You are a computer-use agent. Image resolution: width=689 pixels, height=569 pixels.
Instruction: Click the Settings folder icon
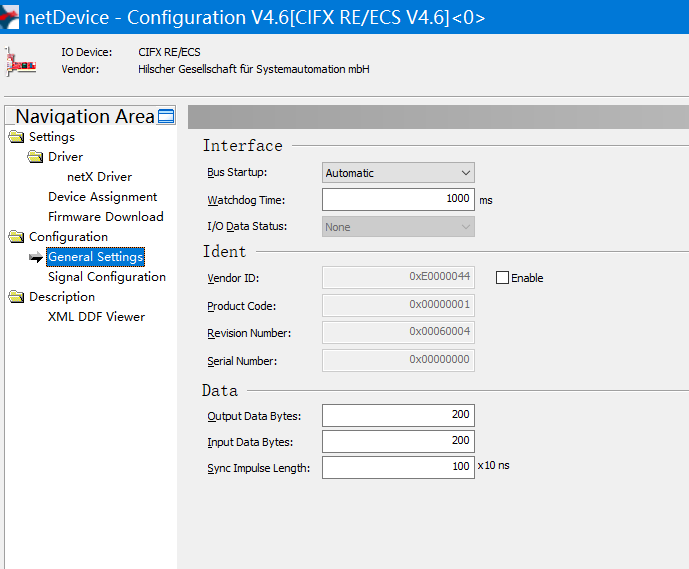16,137
